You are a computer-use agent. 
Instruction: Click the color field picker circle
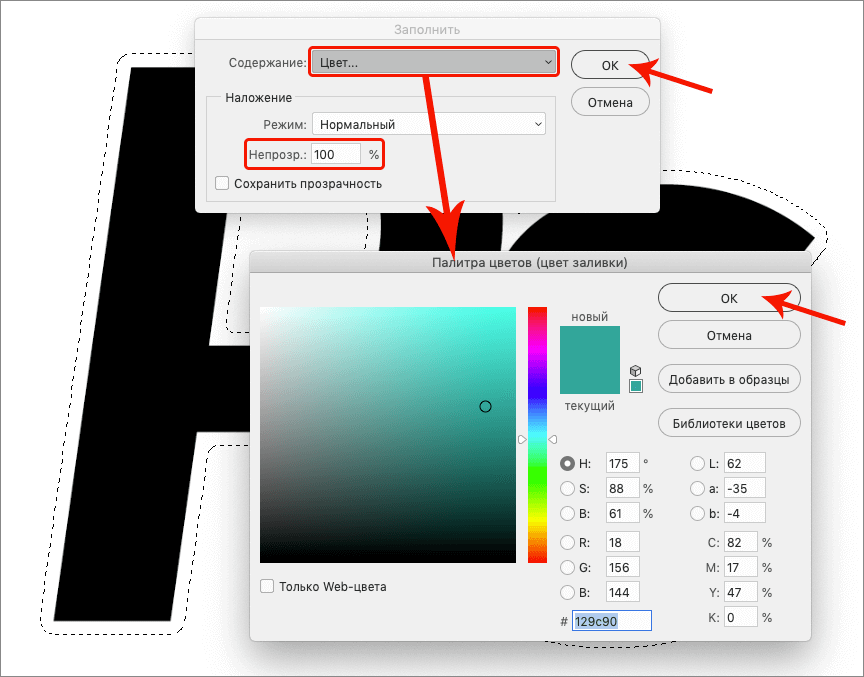tap(485, 407)
